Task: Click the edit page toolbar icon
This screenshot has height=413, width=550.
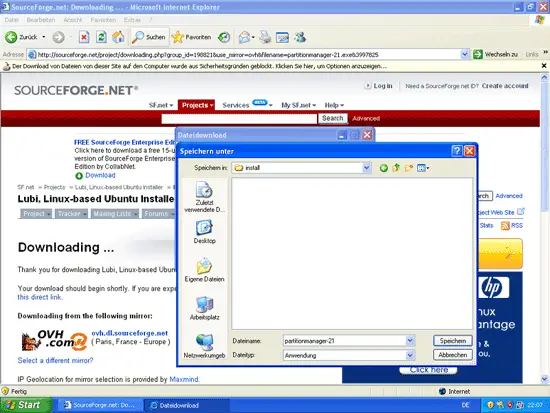Action: [282, 37]
